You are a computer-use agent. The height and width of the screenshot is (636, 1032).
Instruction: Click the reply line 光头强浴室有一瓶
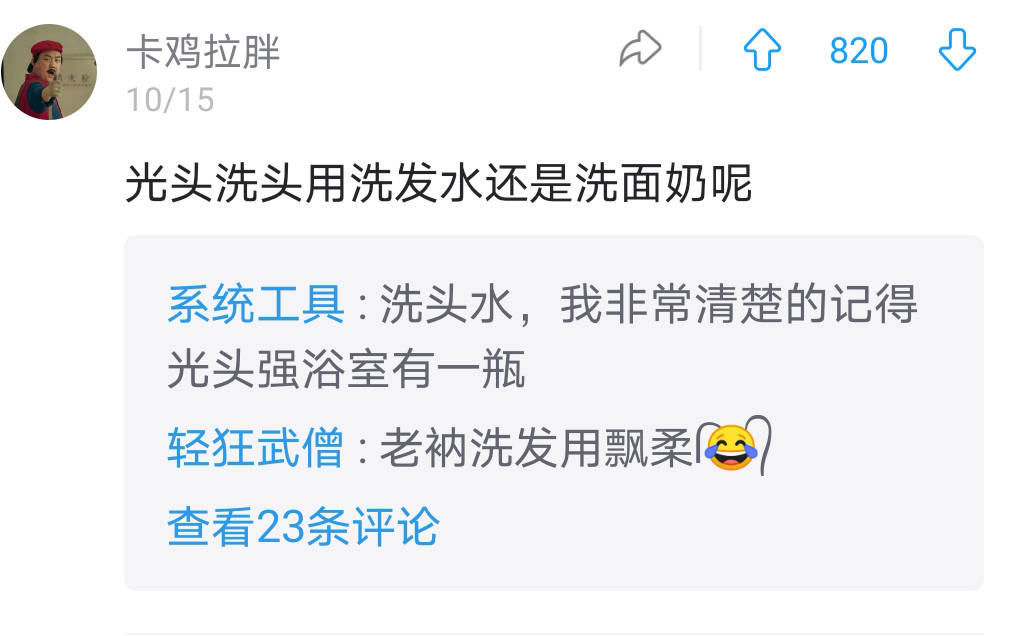coord(346,369)
